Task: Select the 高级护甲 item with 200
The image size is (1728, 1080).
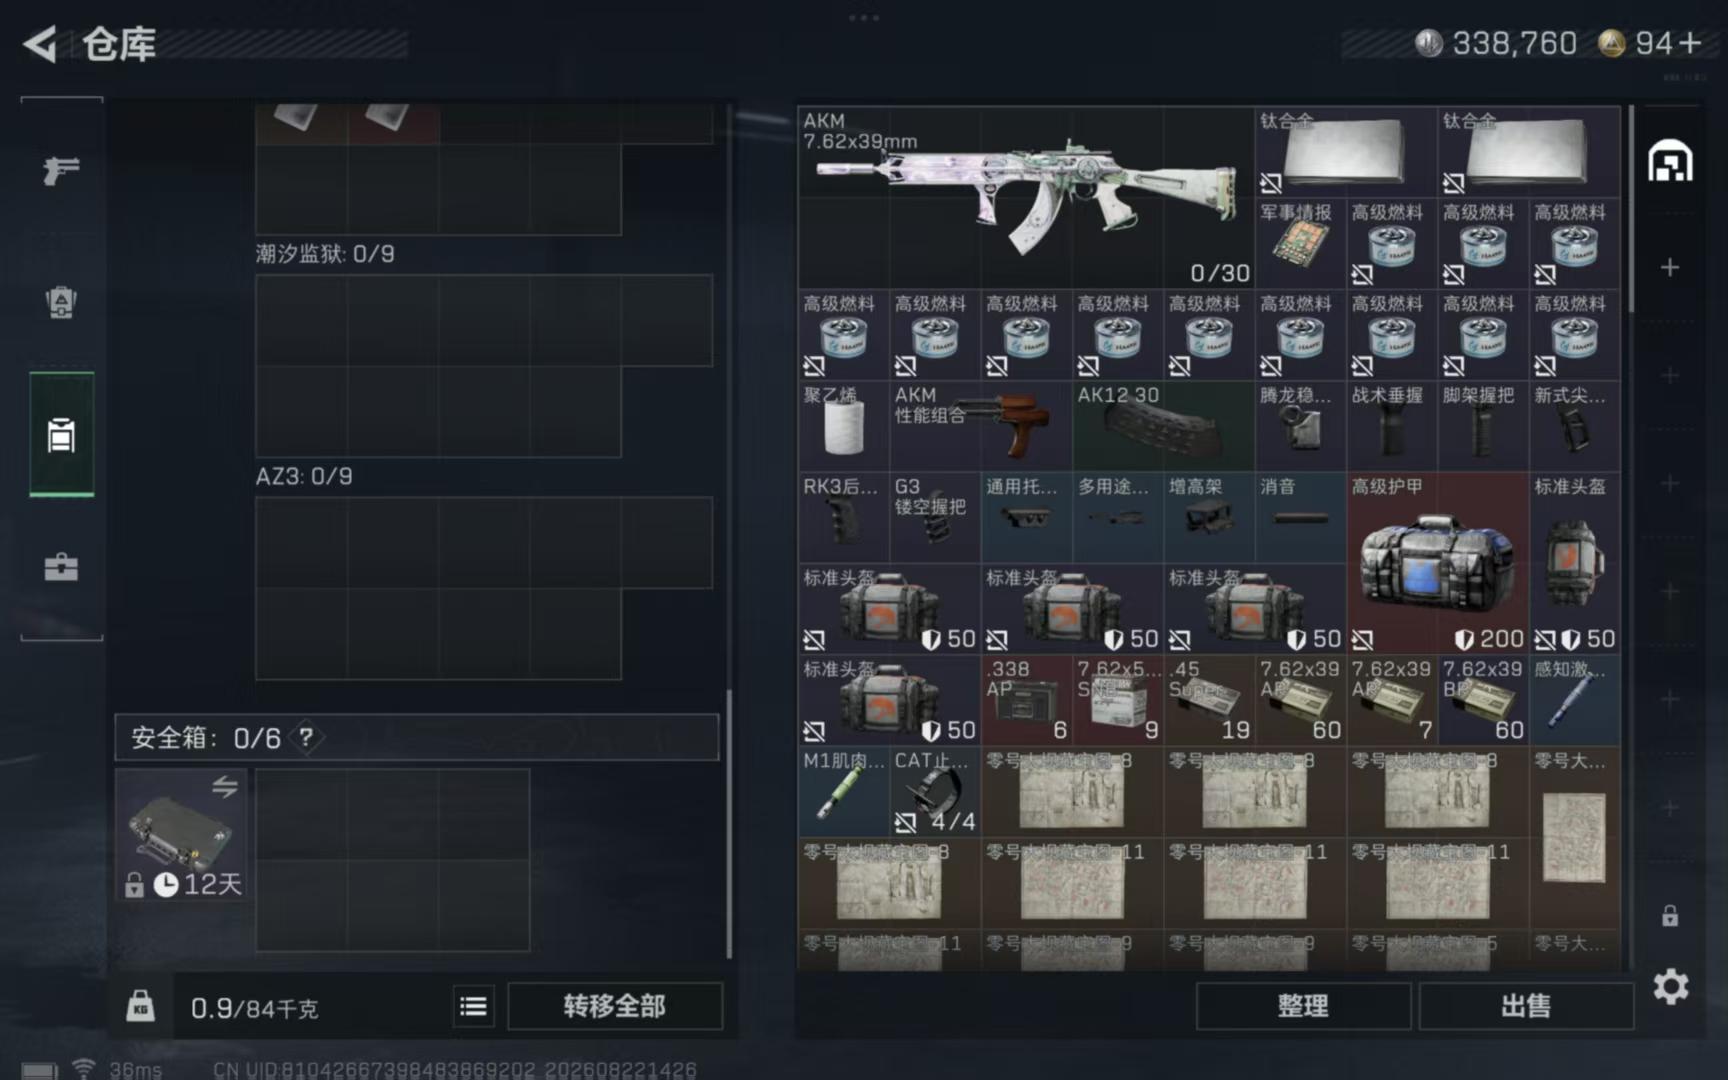Action: click(x=1437, y=564)
